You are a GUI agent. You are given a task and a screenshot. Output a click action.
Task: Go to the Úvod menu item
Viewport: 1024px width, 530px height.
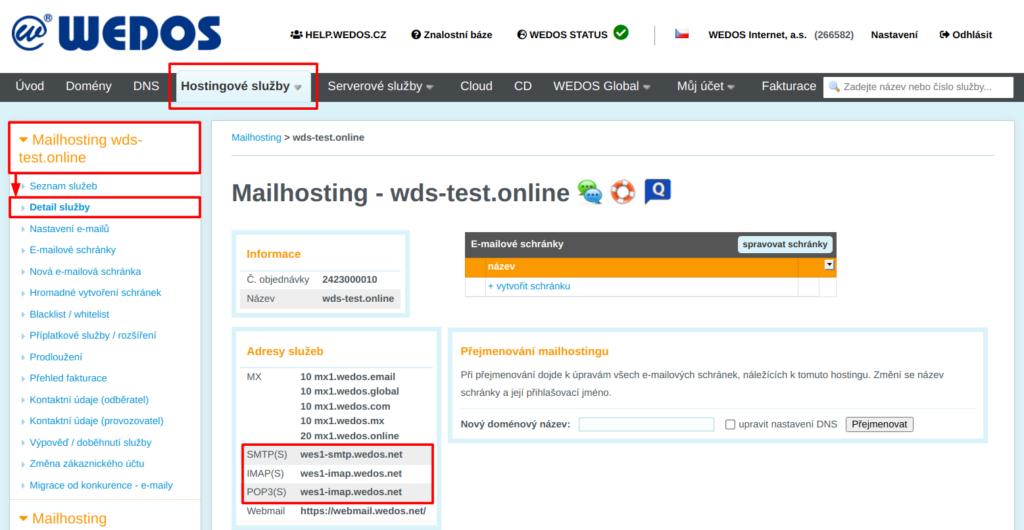[30, 86]
